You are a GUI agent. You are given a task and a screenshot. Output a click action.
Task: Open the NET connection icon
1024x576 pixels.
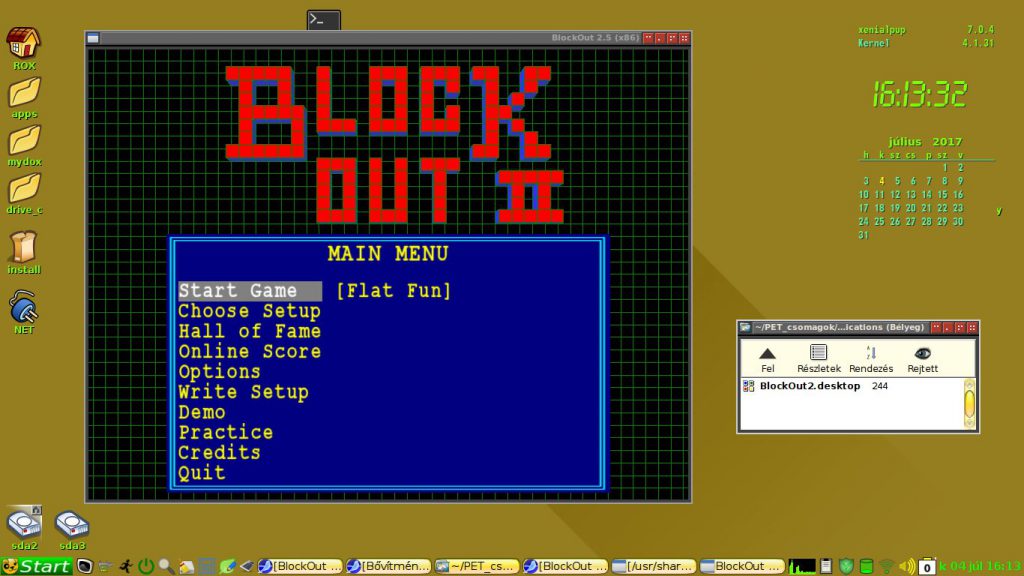click(x=24, y=306)
